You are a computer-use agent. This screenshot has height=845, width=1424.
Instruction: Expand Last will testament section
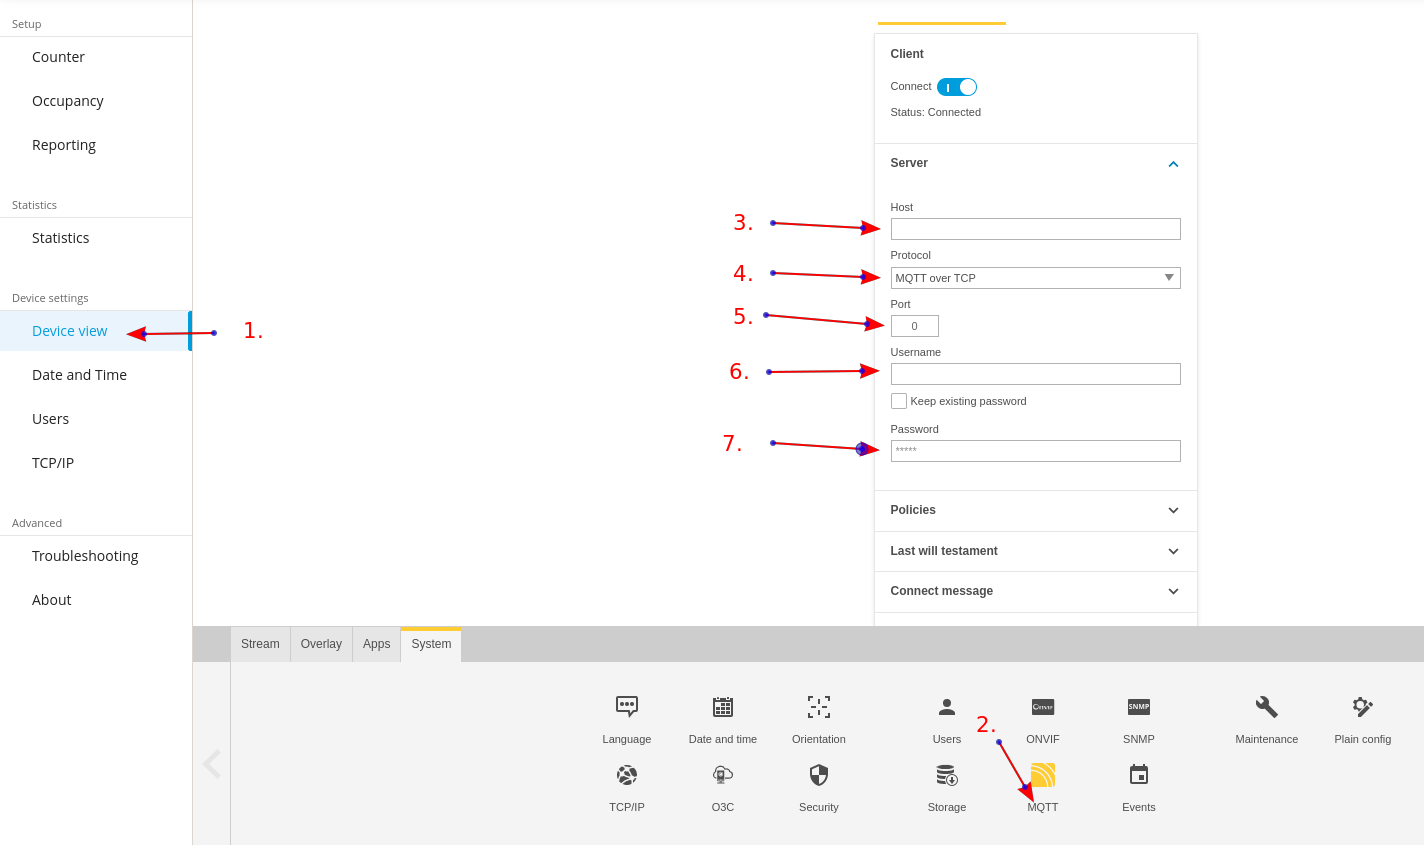1035,551
